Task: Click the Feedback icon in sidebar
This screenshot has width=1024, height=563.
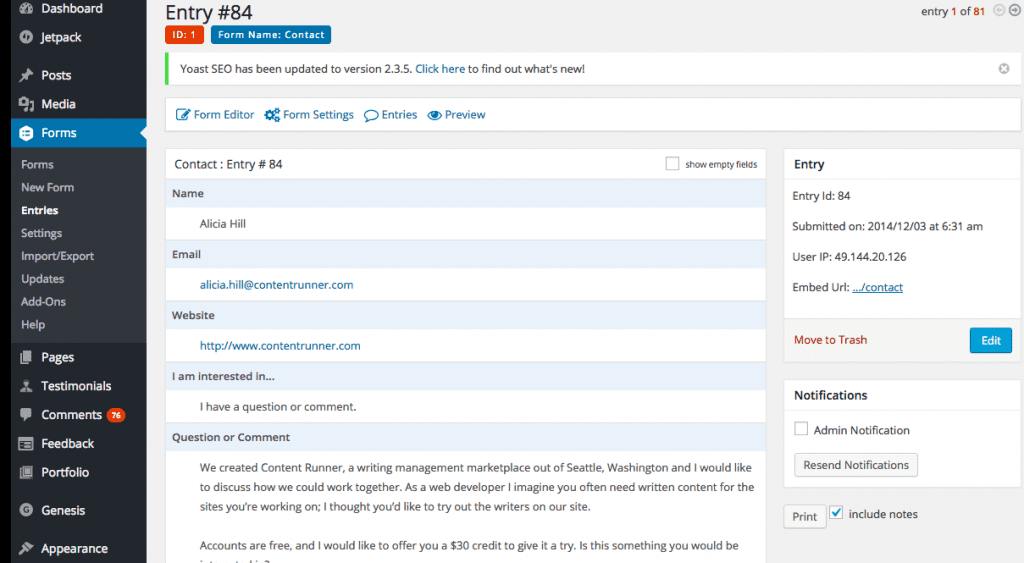Action: tap(26, 443)
